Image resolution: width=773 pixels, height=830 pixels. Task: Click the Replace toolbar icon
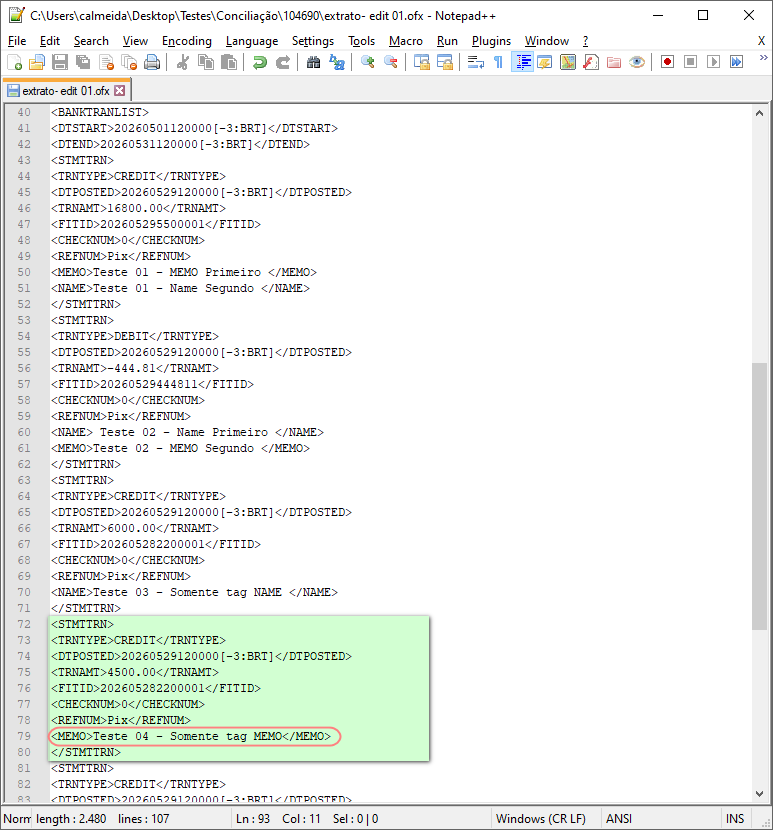click(x=337, y=62)
